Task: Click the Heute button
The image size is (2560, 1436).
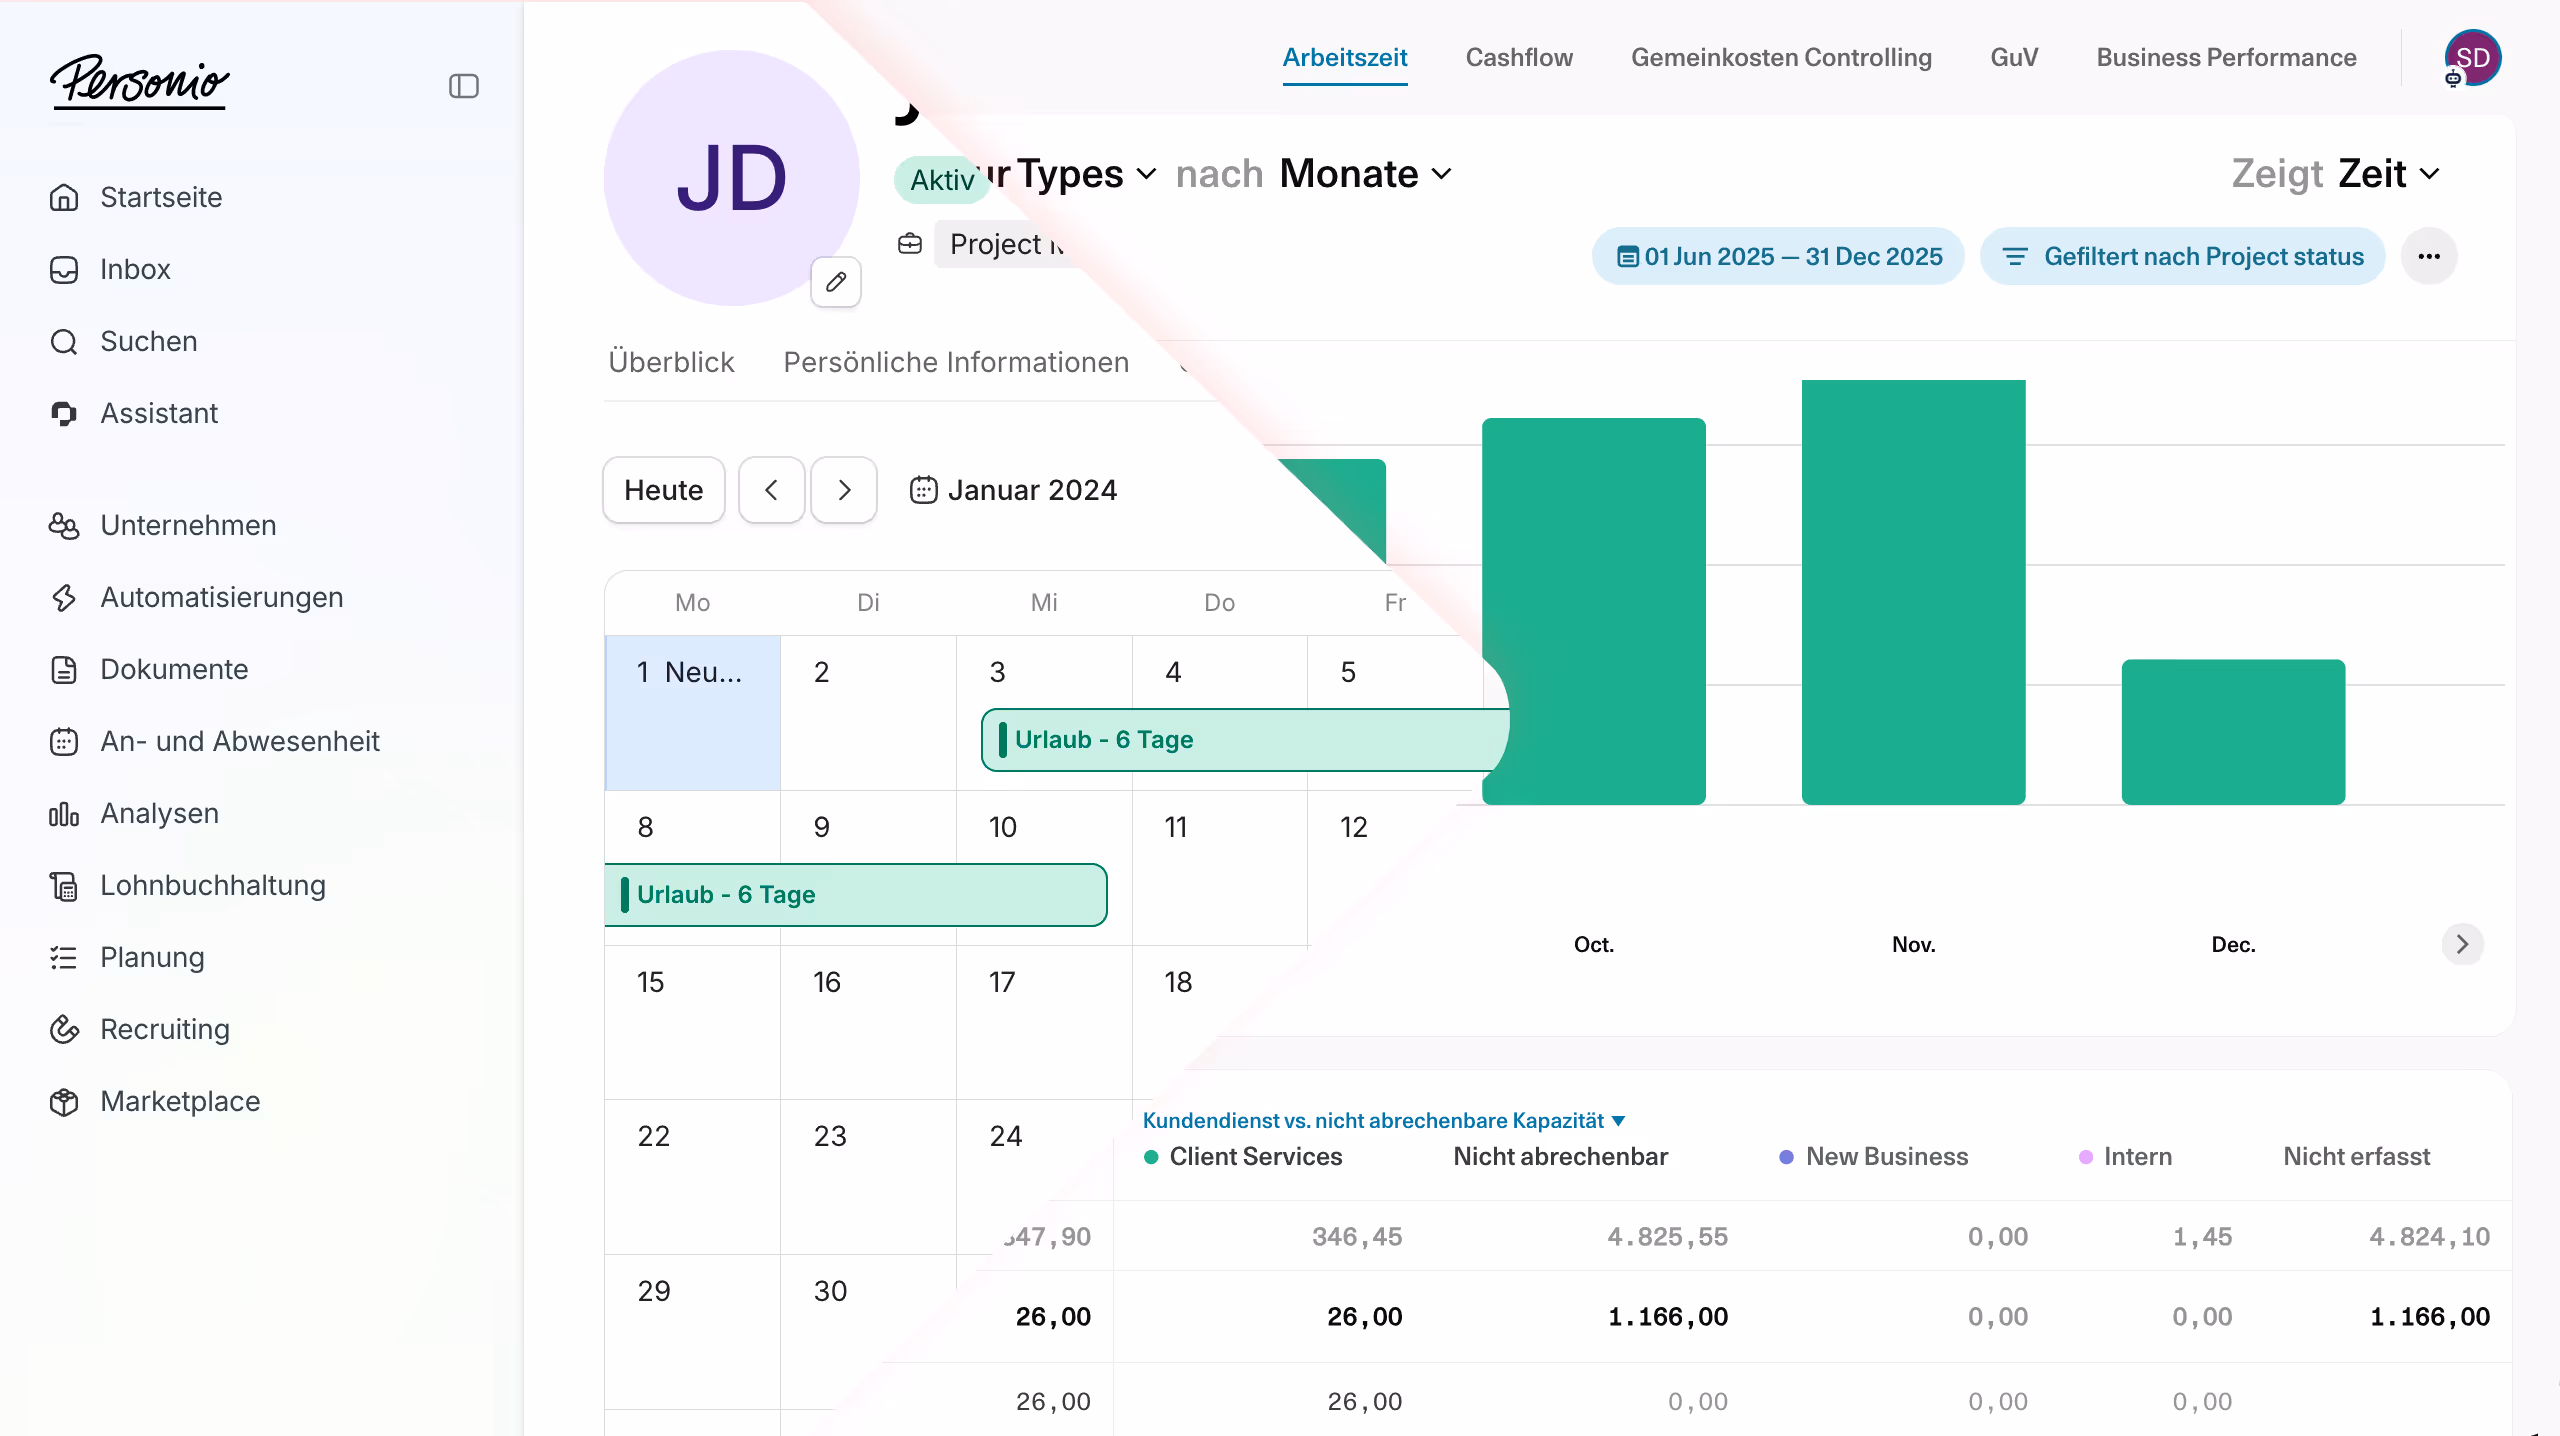Action: click(663, 490)
